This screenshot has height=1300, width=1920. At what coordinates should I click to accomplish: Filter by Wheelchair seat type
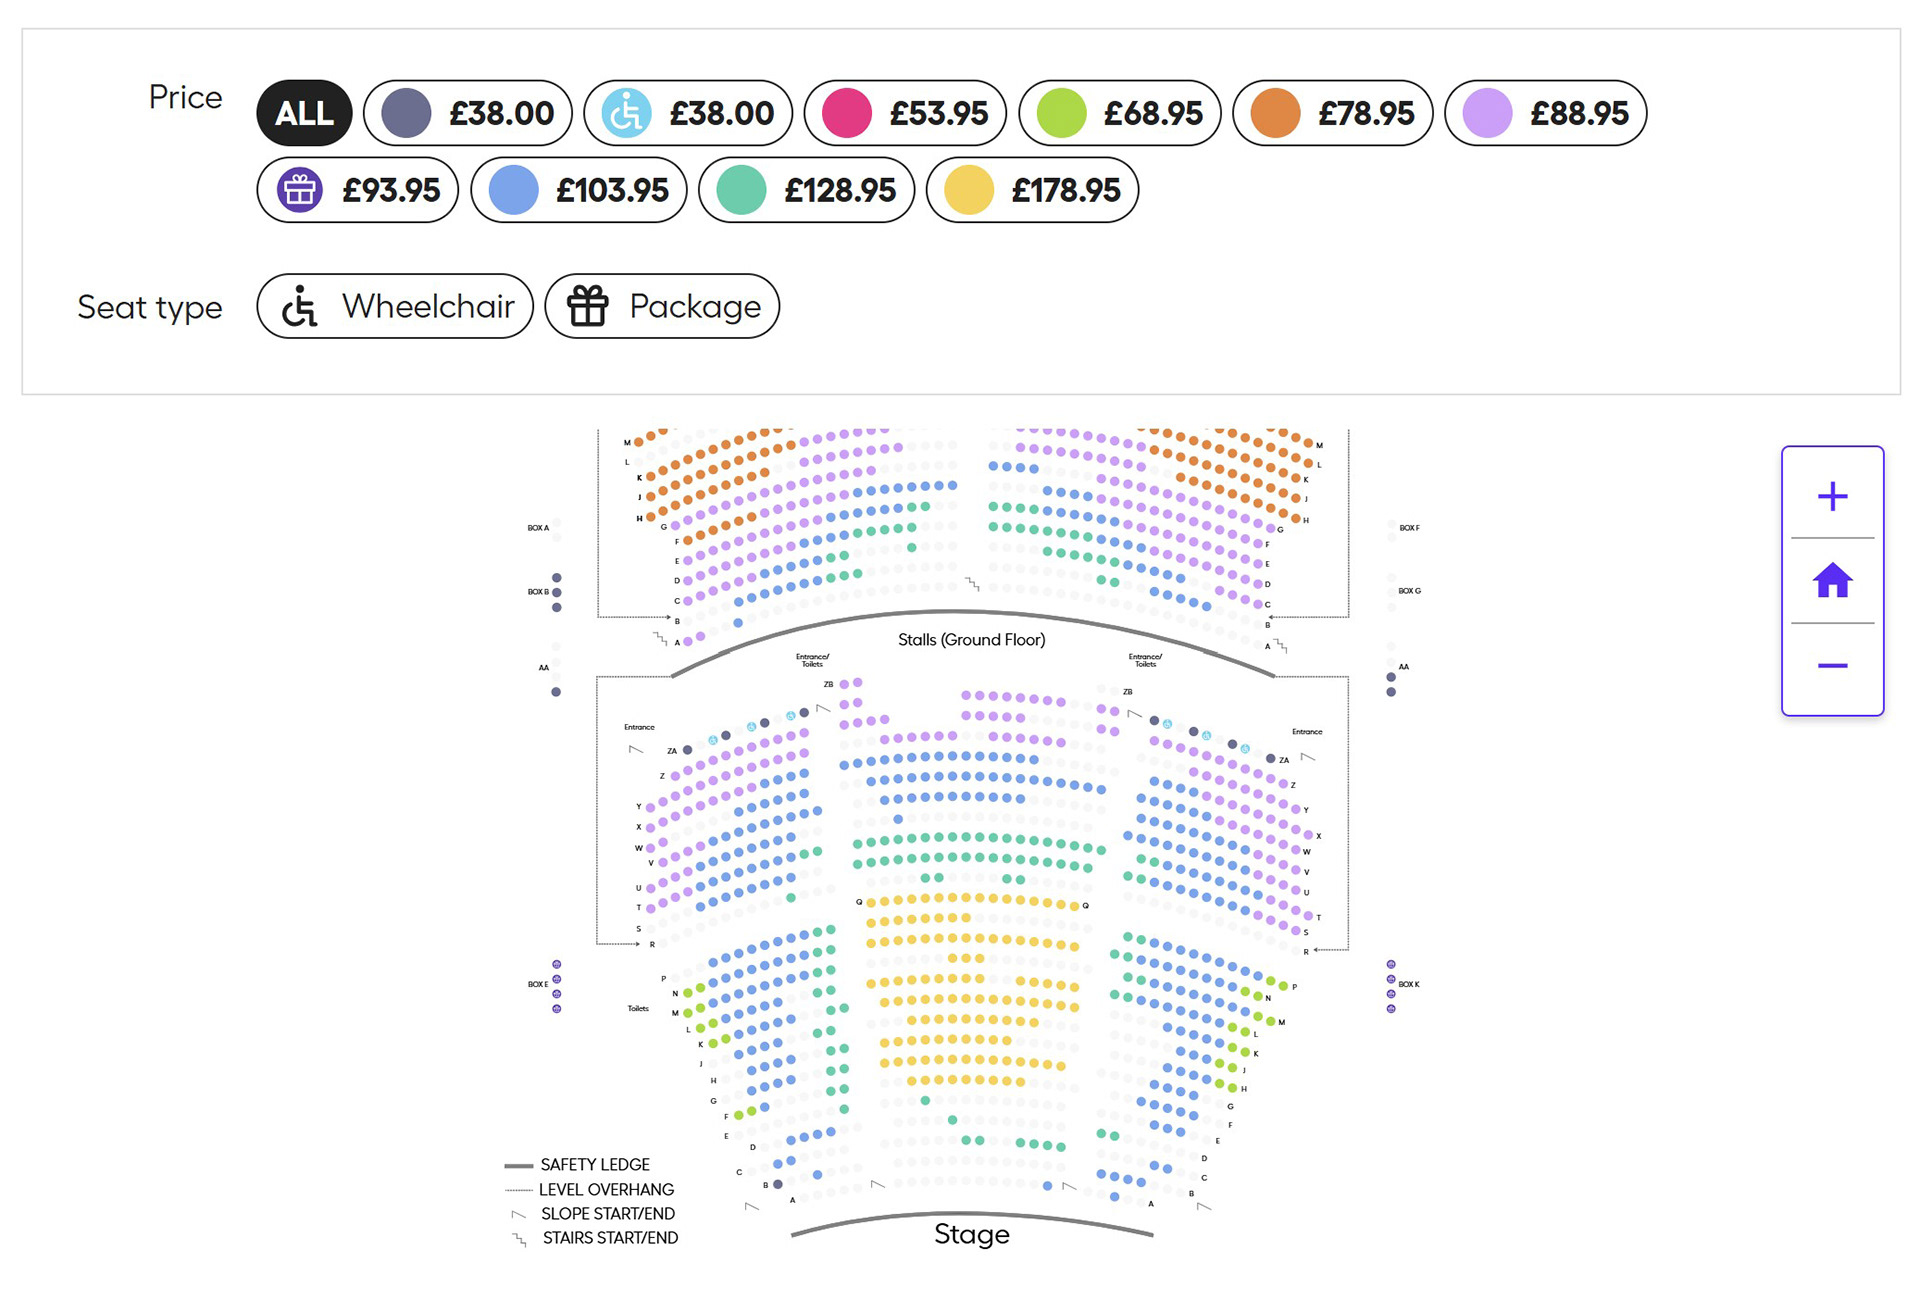click(395, 307)
